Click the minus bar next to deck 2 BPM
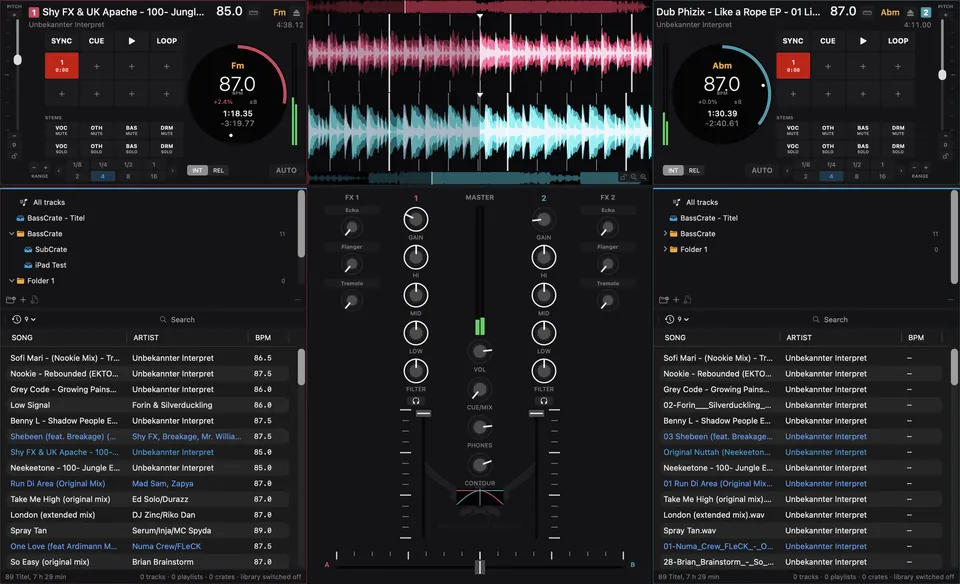The width and height of the screenshot is (960, 584). coord(867,12)
